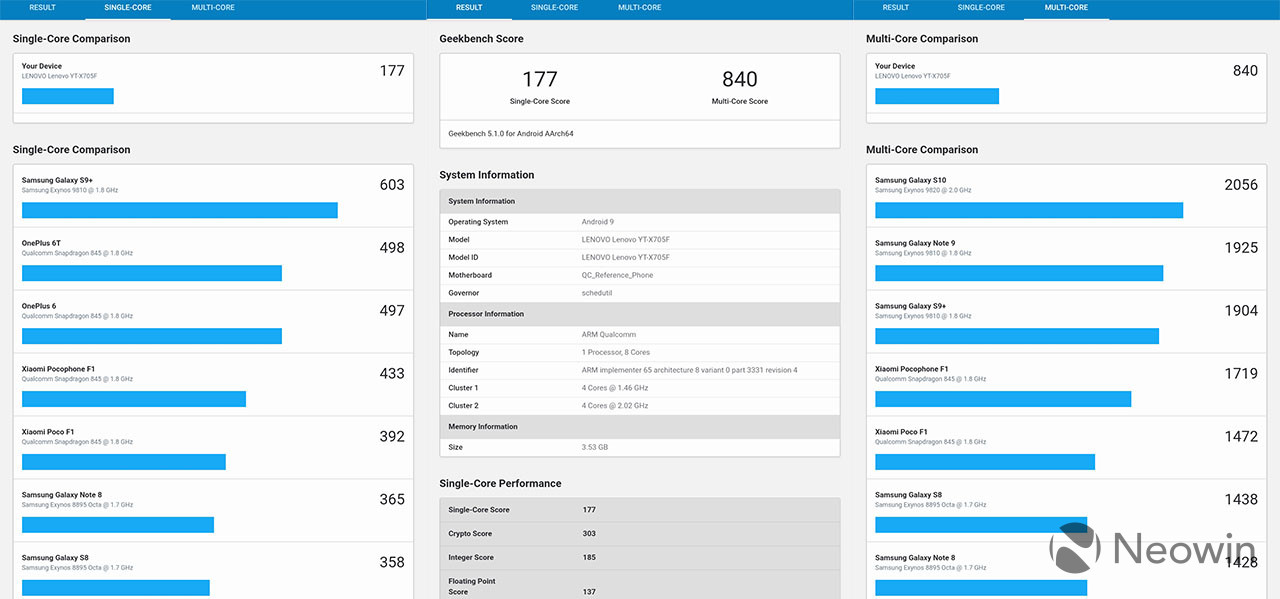
Task: Select the RESULT tab in the middle panel
Action: click(469, 8)
